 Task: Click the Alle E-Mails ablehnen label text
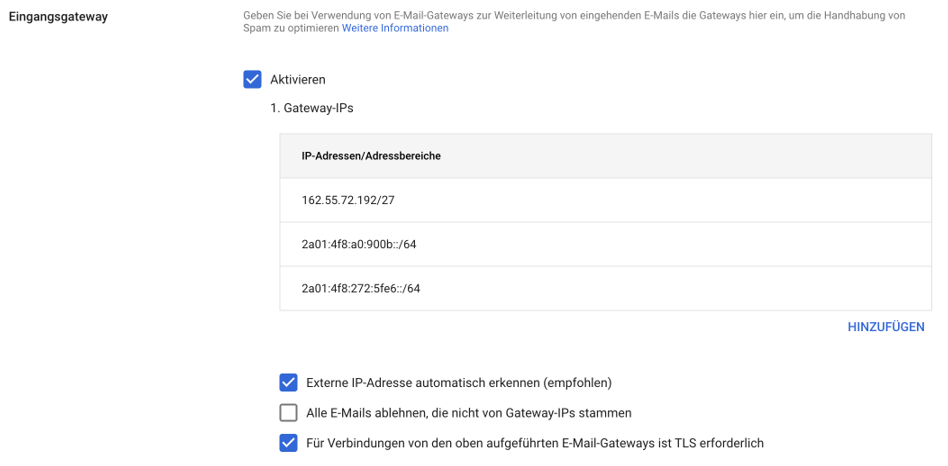coord(468,413)
